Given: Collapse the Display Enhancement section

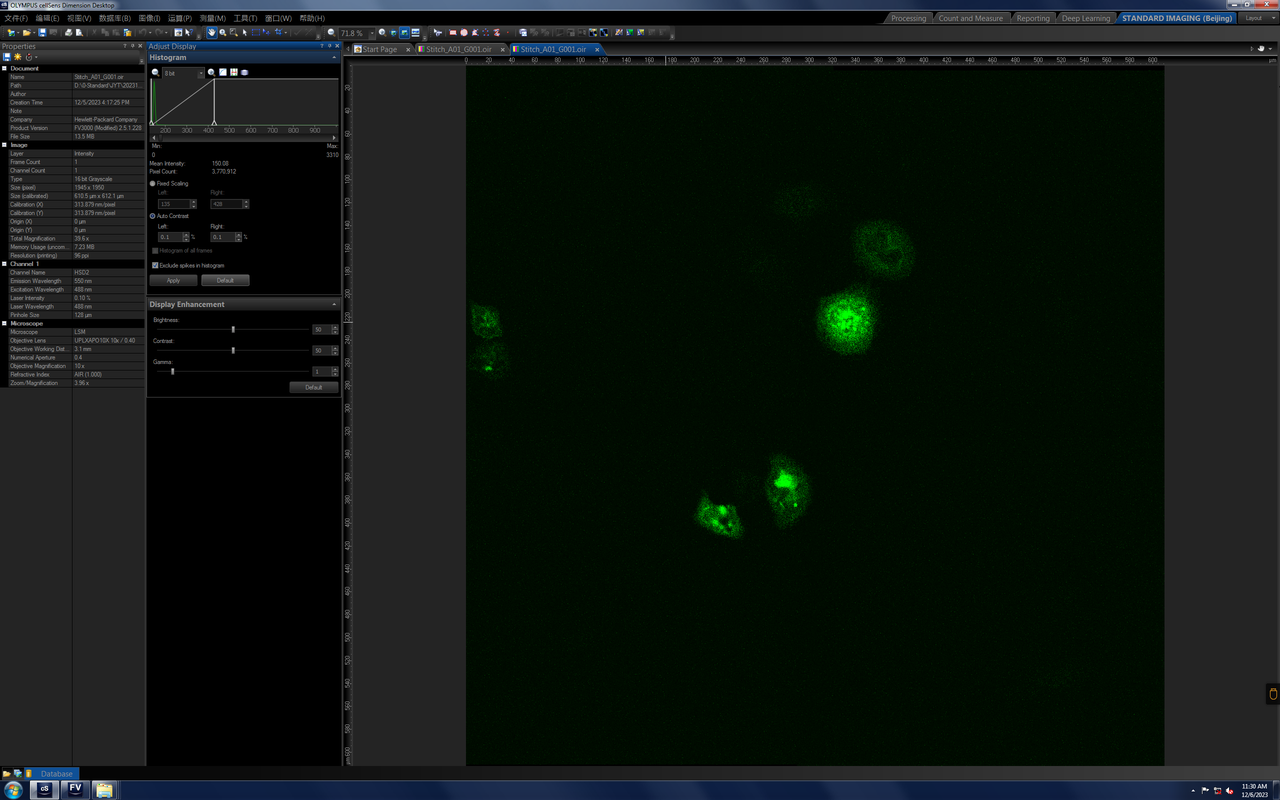Looking at the screenshot, I should coord(334,304).
